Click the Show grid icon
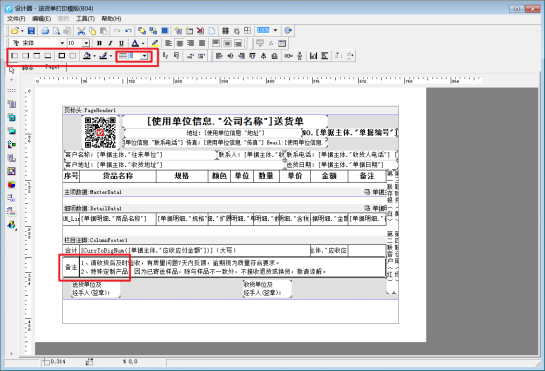545x371 pixels. [x=225, y=31]
